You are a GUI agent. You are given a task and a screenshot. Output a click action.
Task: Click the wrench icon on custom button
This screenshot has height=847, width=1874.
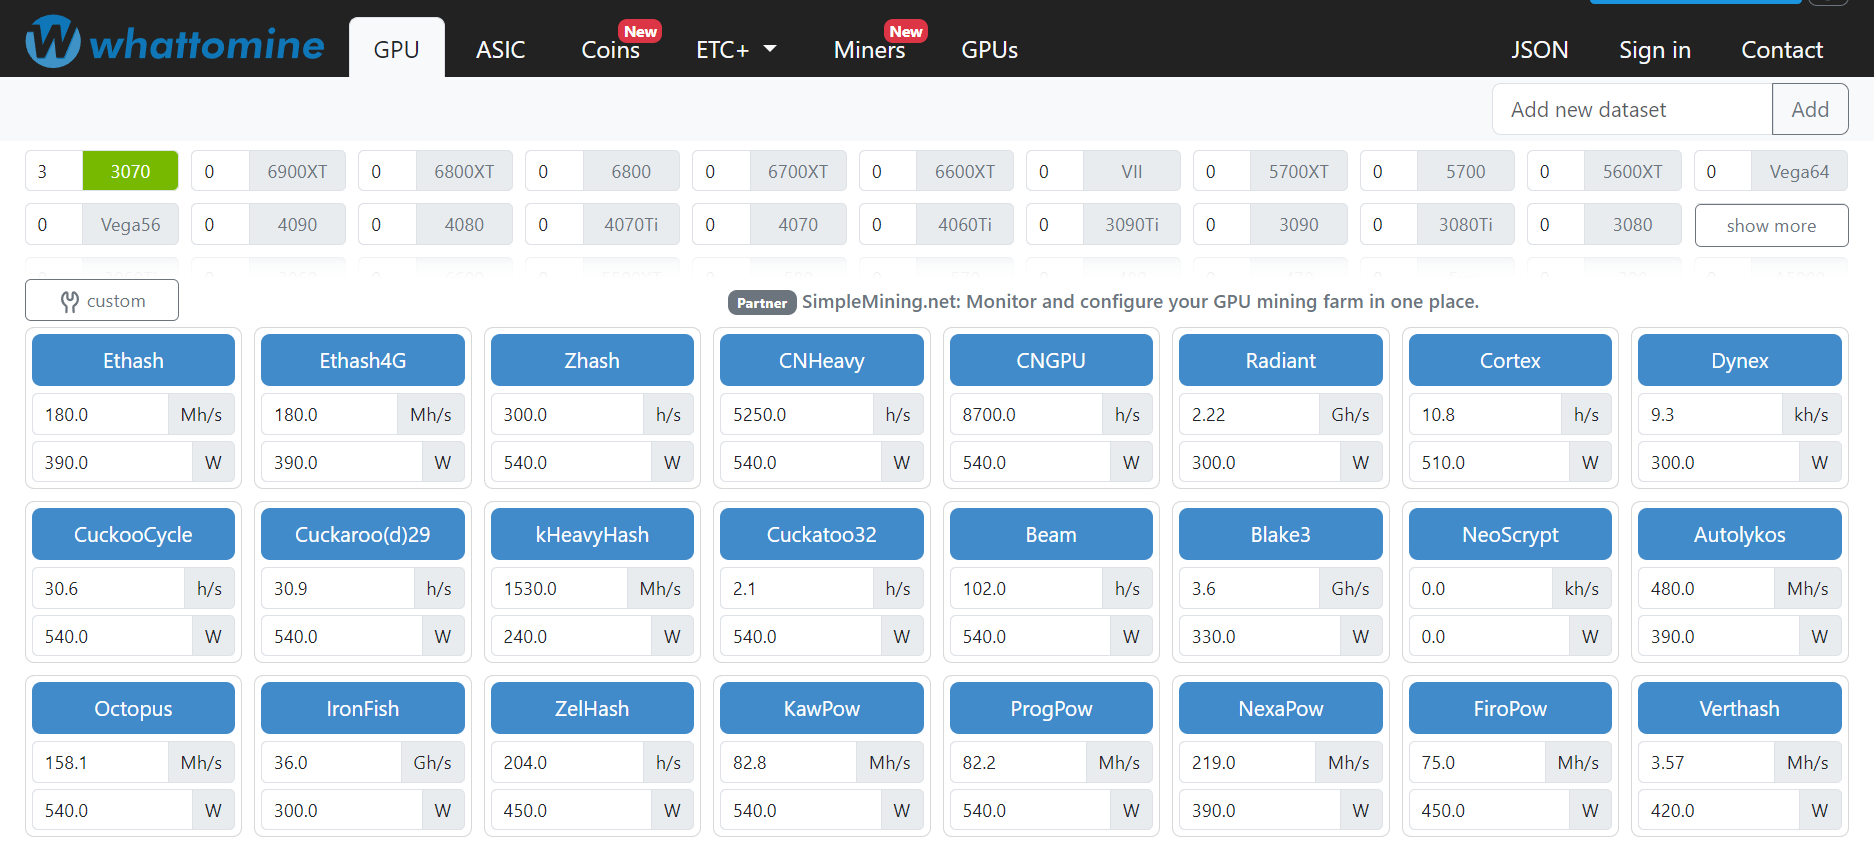pos(69,302)
